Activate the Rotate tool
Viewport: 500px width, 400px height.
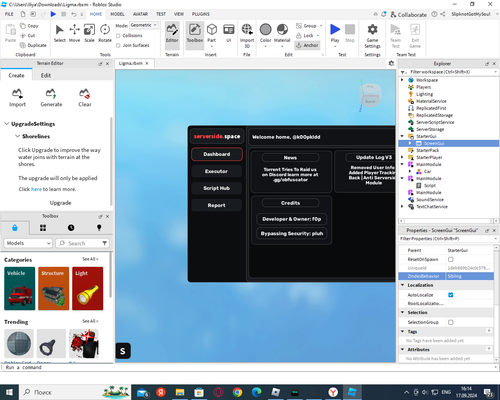(105, 33)
